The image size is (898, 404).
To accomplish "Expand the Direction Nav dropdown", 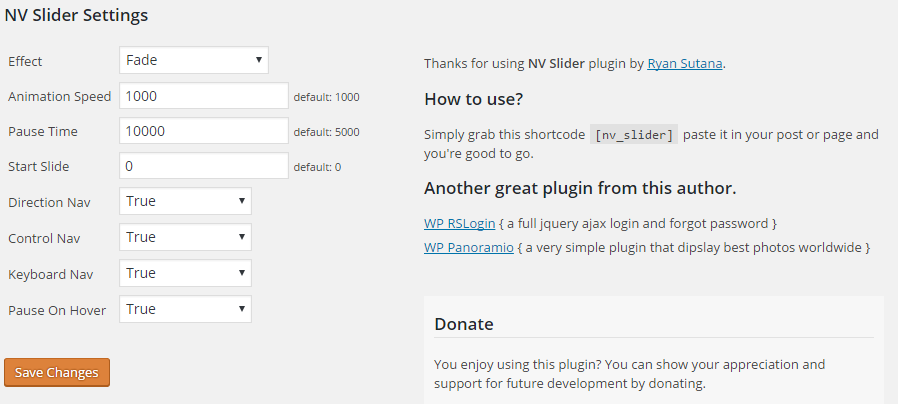I will point(185,201).
